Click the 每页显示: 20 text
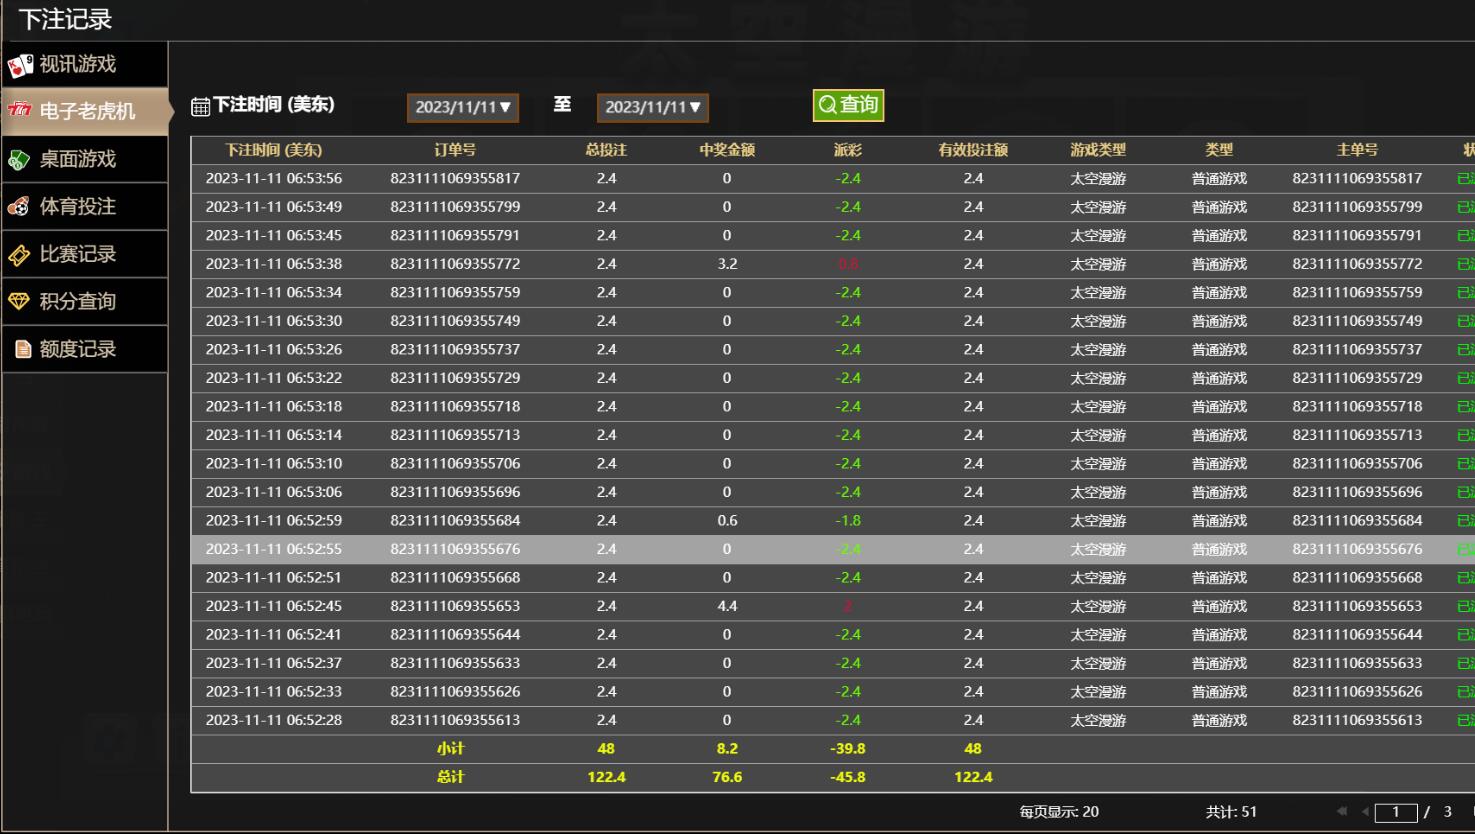The image size is (1475, 834). click(1059, 812)
